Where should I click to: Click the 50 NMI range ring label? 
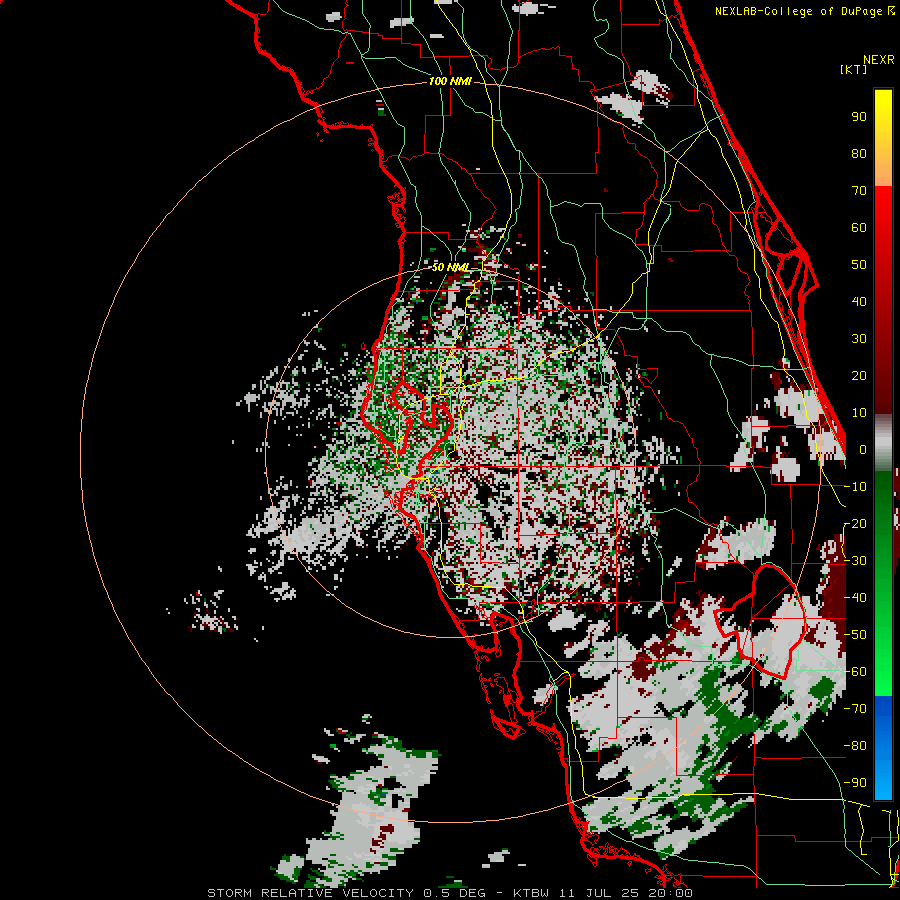click(x=450, y=267)
